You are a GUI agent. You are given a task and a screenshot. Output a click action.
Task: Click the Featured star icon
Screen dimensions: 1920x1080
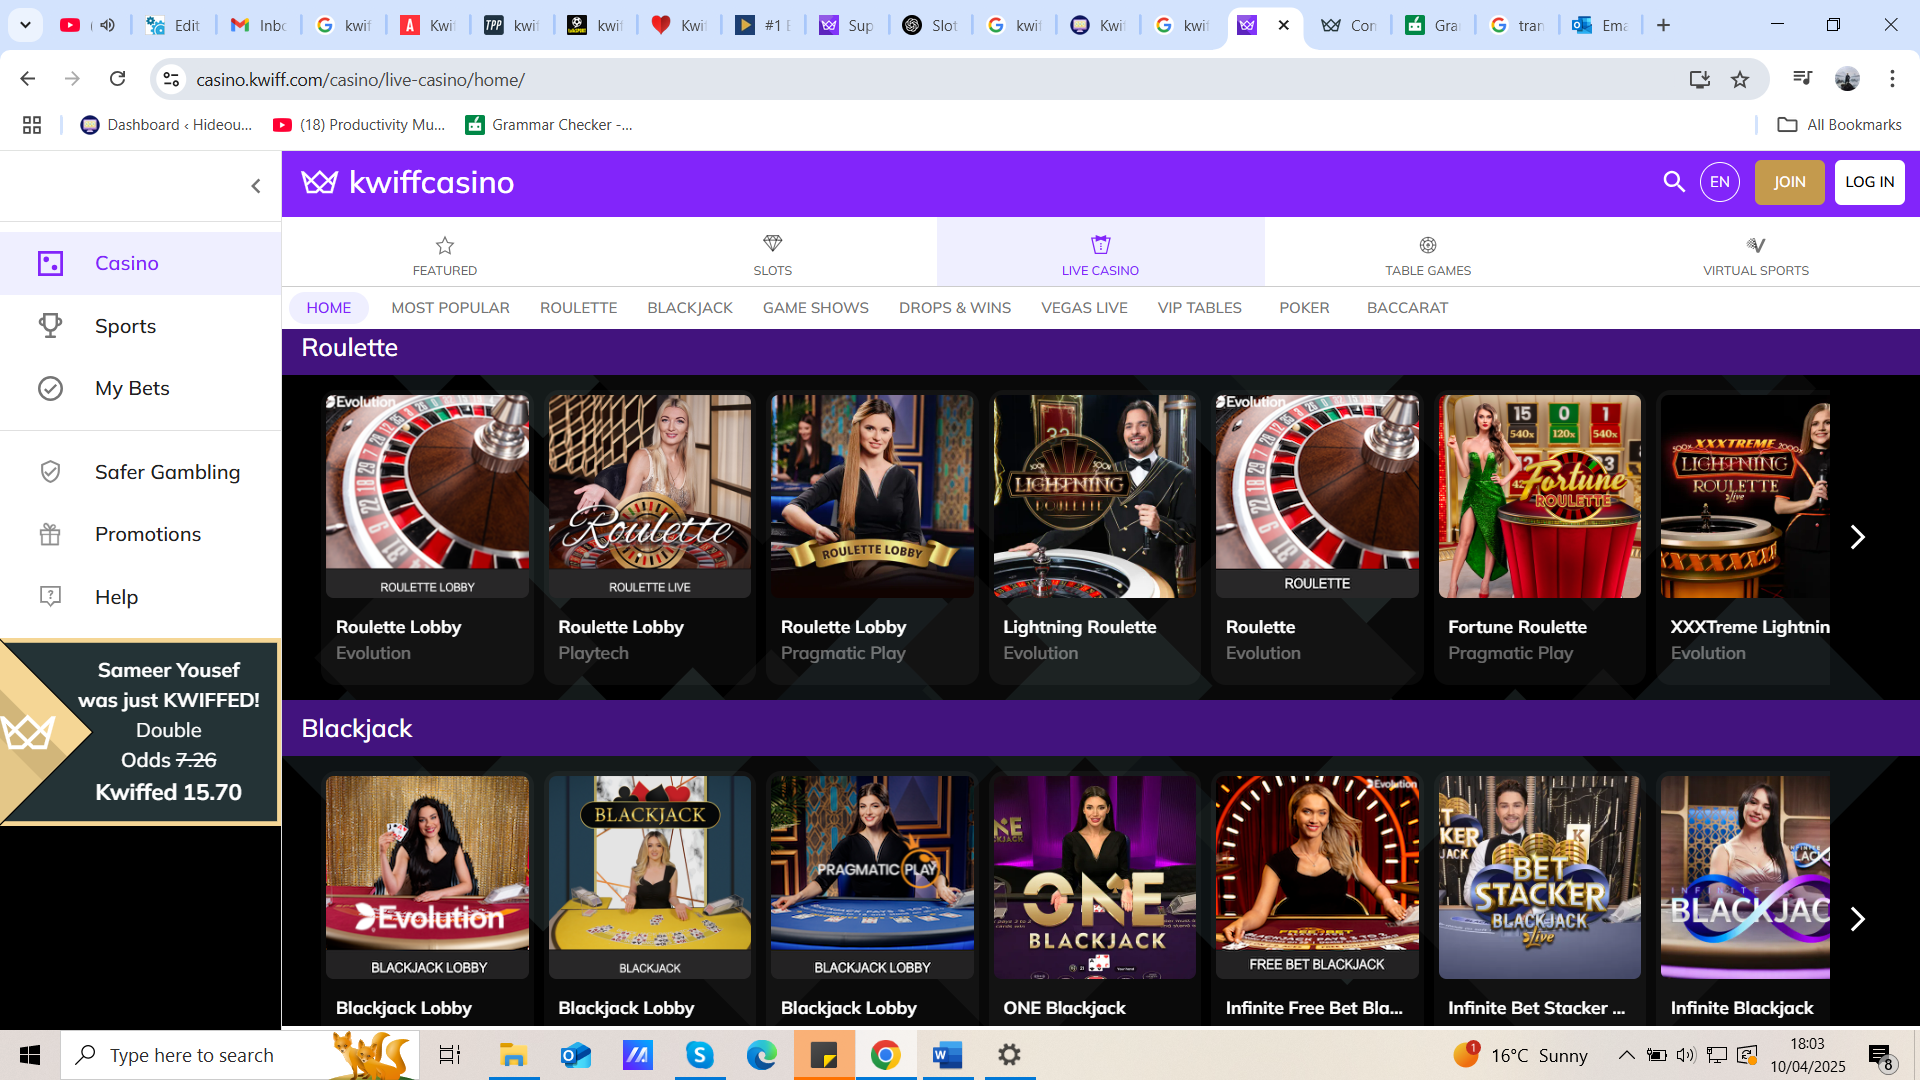(445, 245)
